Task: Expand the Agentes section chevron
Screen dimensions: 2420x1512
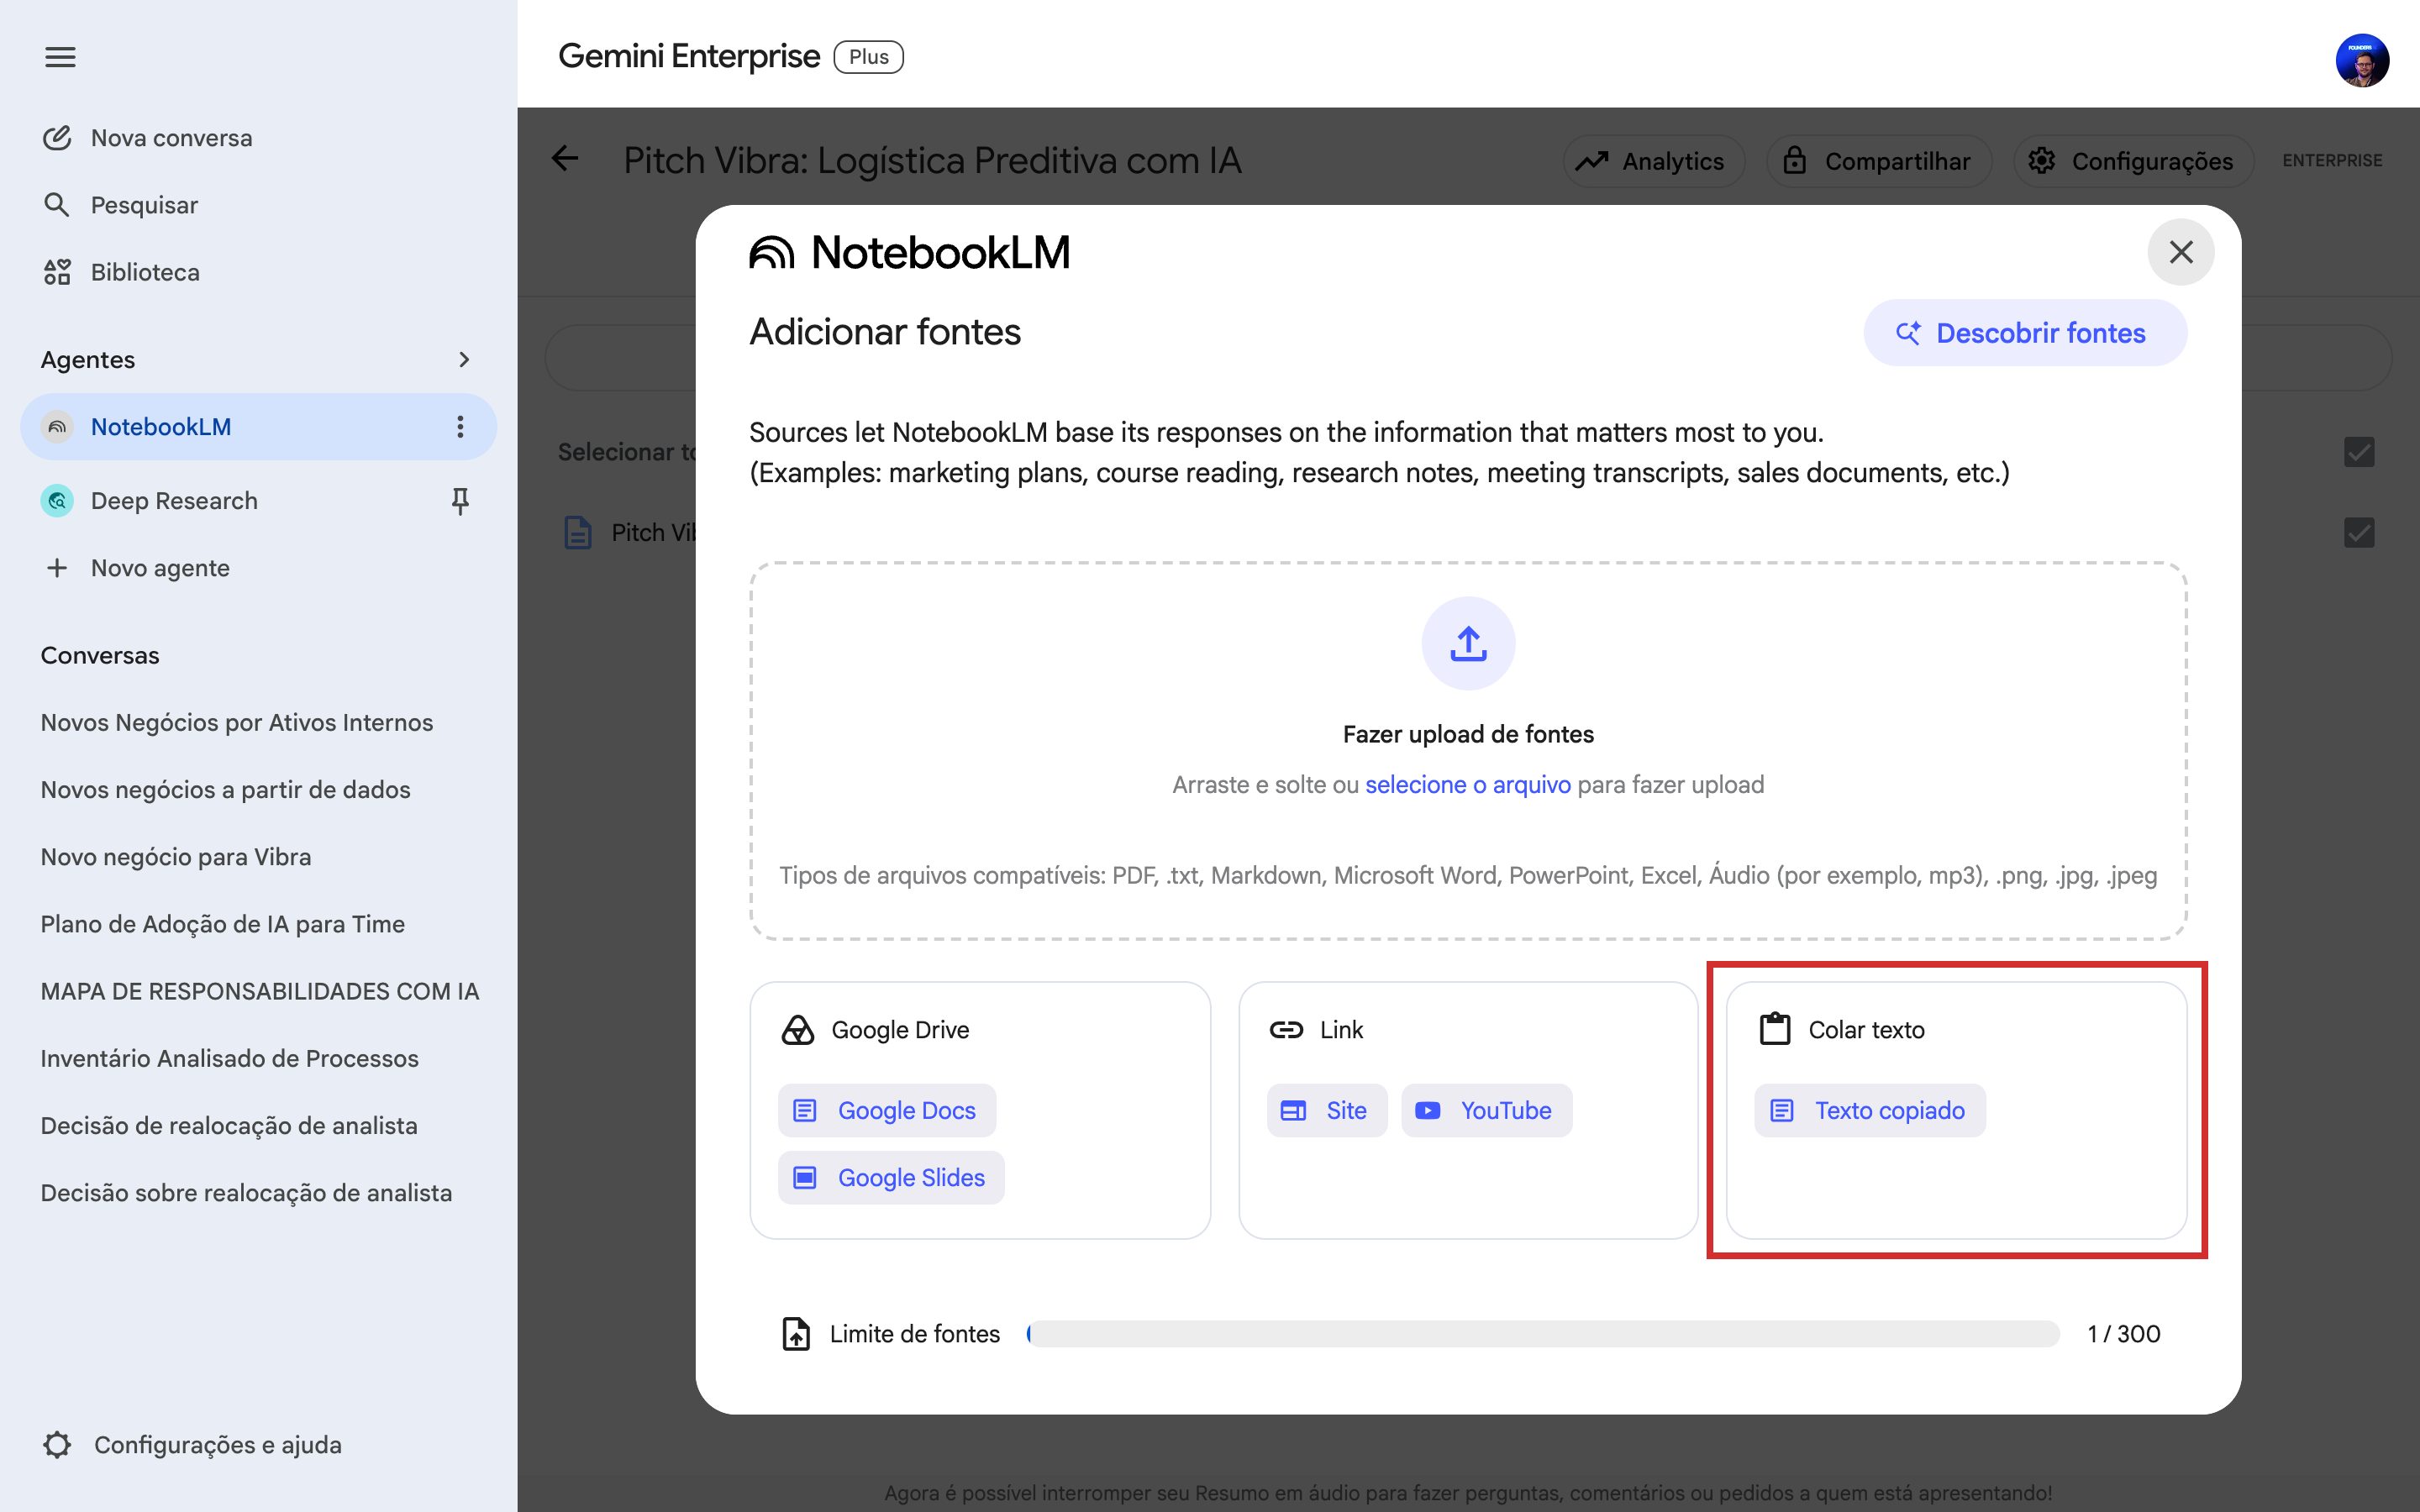Action: [x=463, y=359]
